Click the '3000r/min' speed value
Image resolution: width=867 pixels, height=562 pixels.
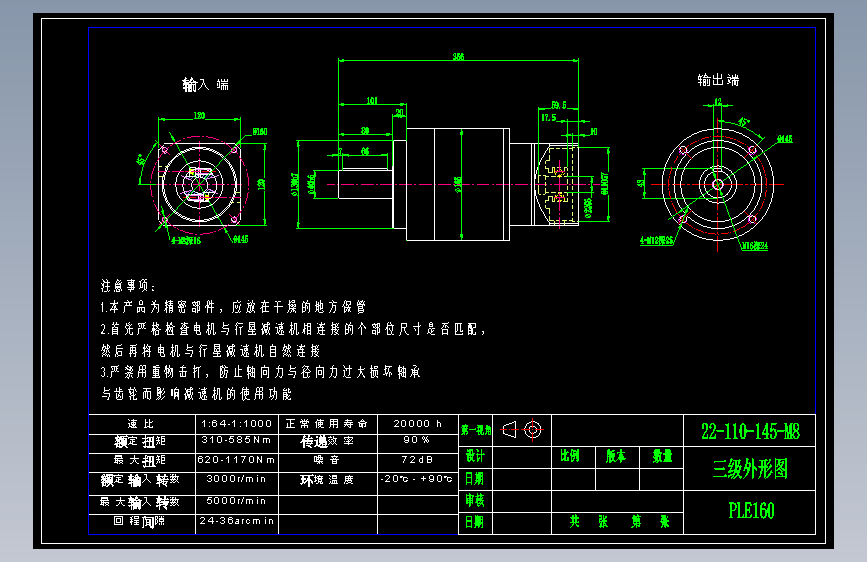tap(236, 478)
